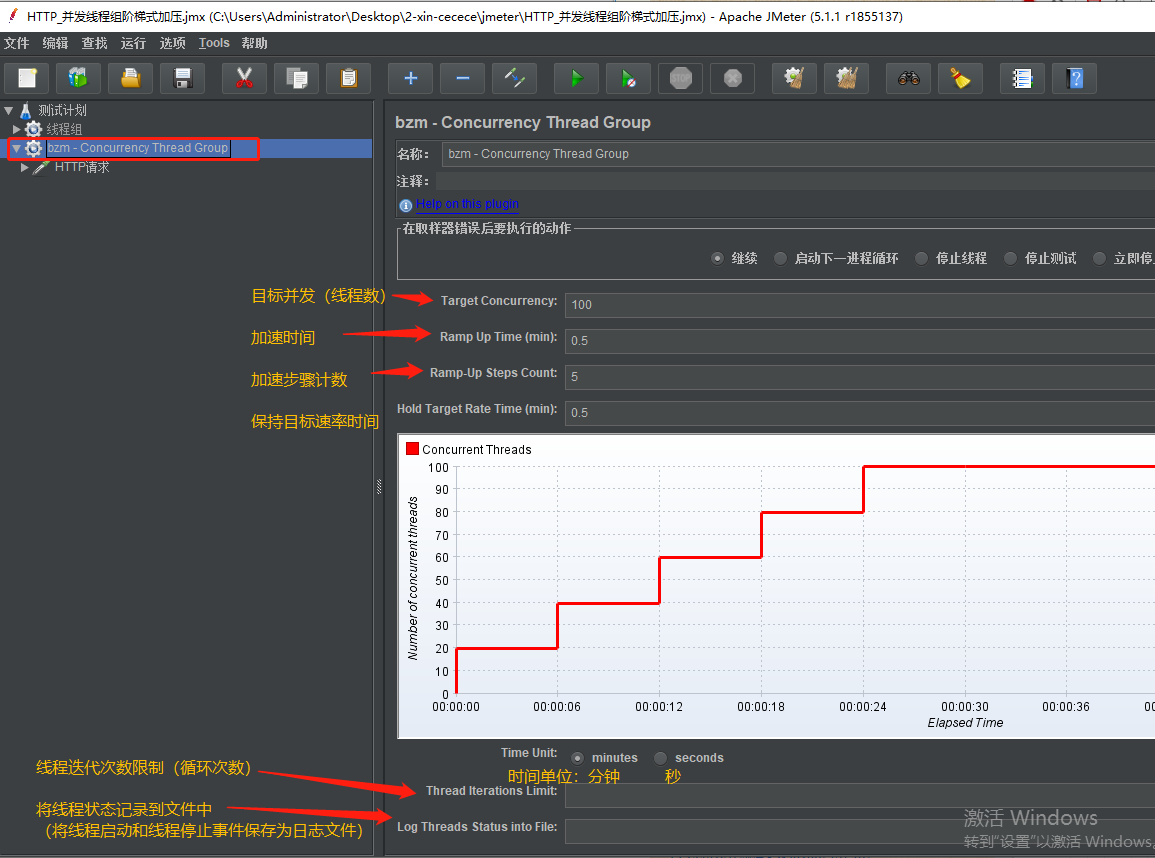Image resolution: width=1155 pixels, height=858 pixels.
Task: Click the Stop test icon
Action: [680, 78]
